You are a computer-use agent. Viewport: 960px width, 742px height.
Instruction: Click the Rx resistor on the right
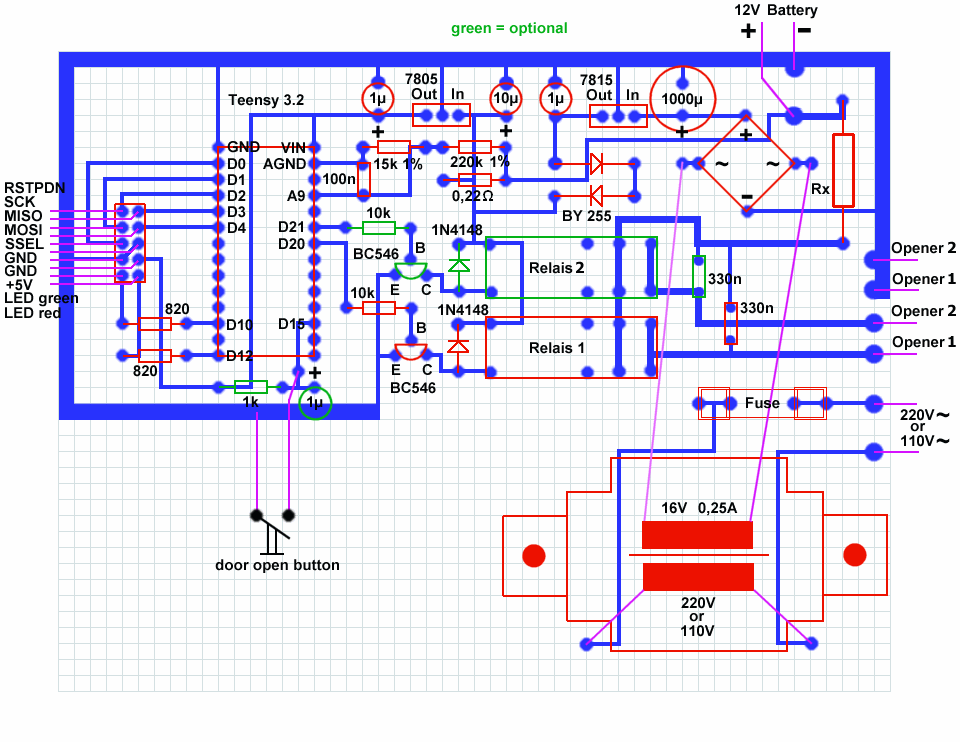point(845,170)
